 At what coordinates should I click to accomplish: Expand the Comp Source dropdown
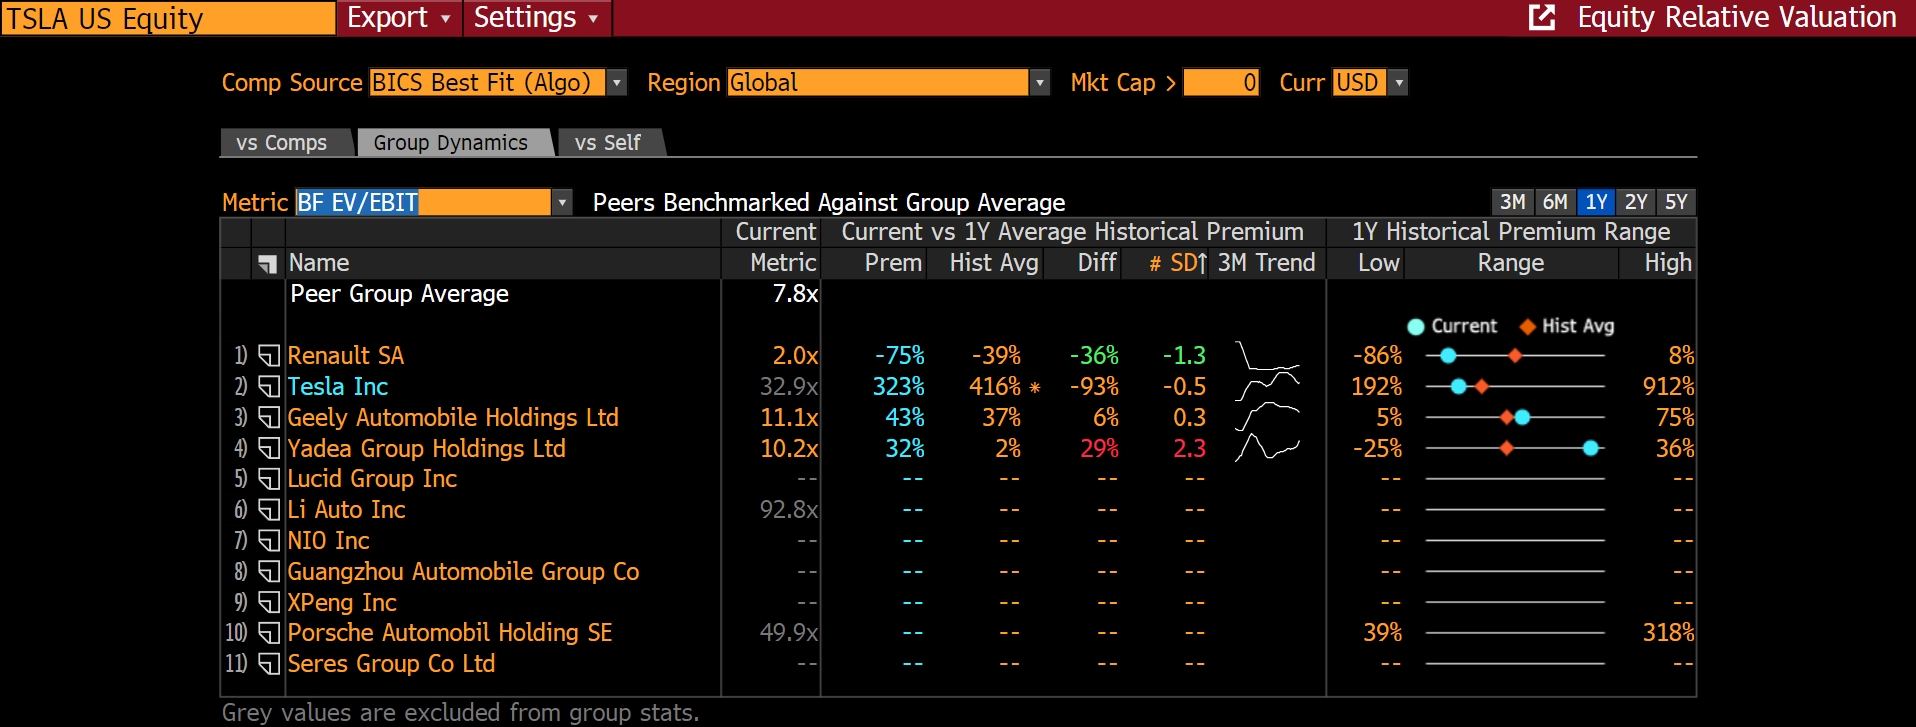coord(617,83)
